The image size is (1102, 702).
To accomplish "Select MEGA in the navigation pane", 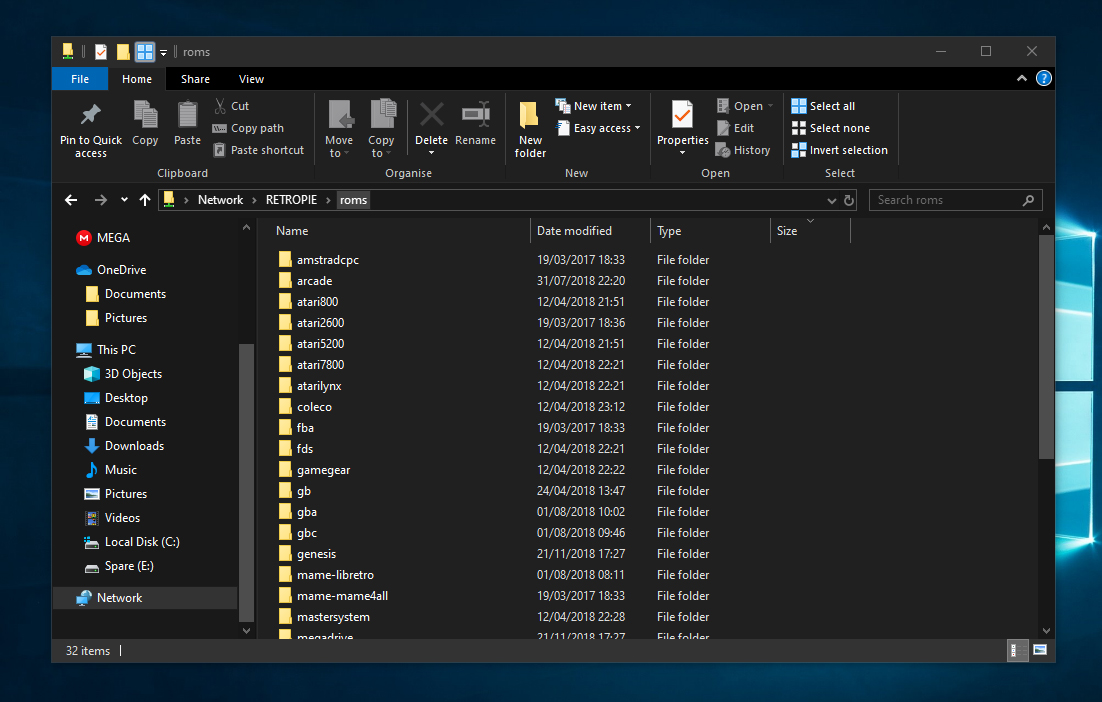I will pos(103,238).
